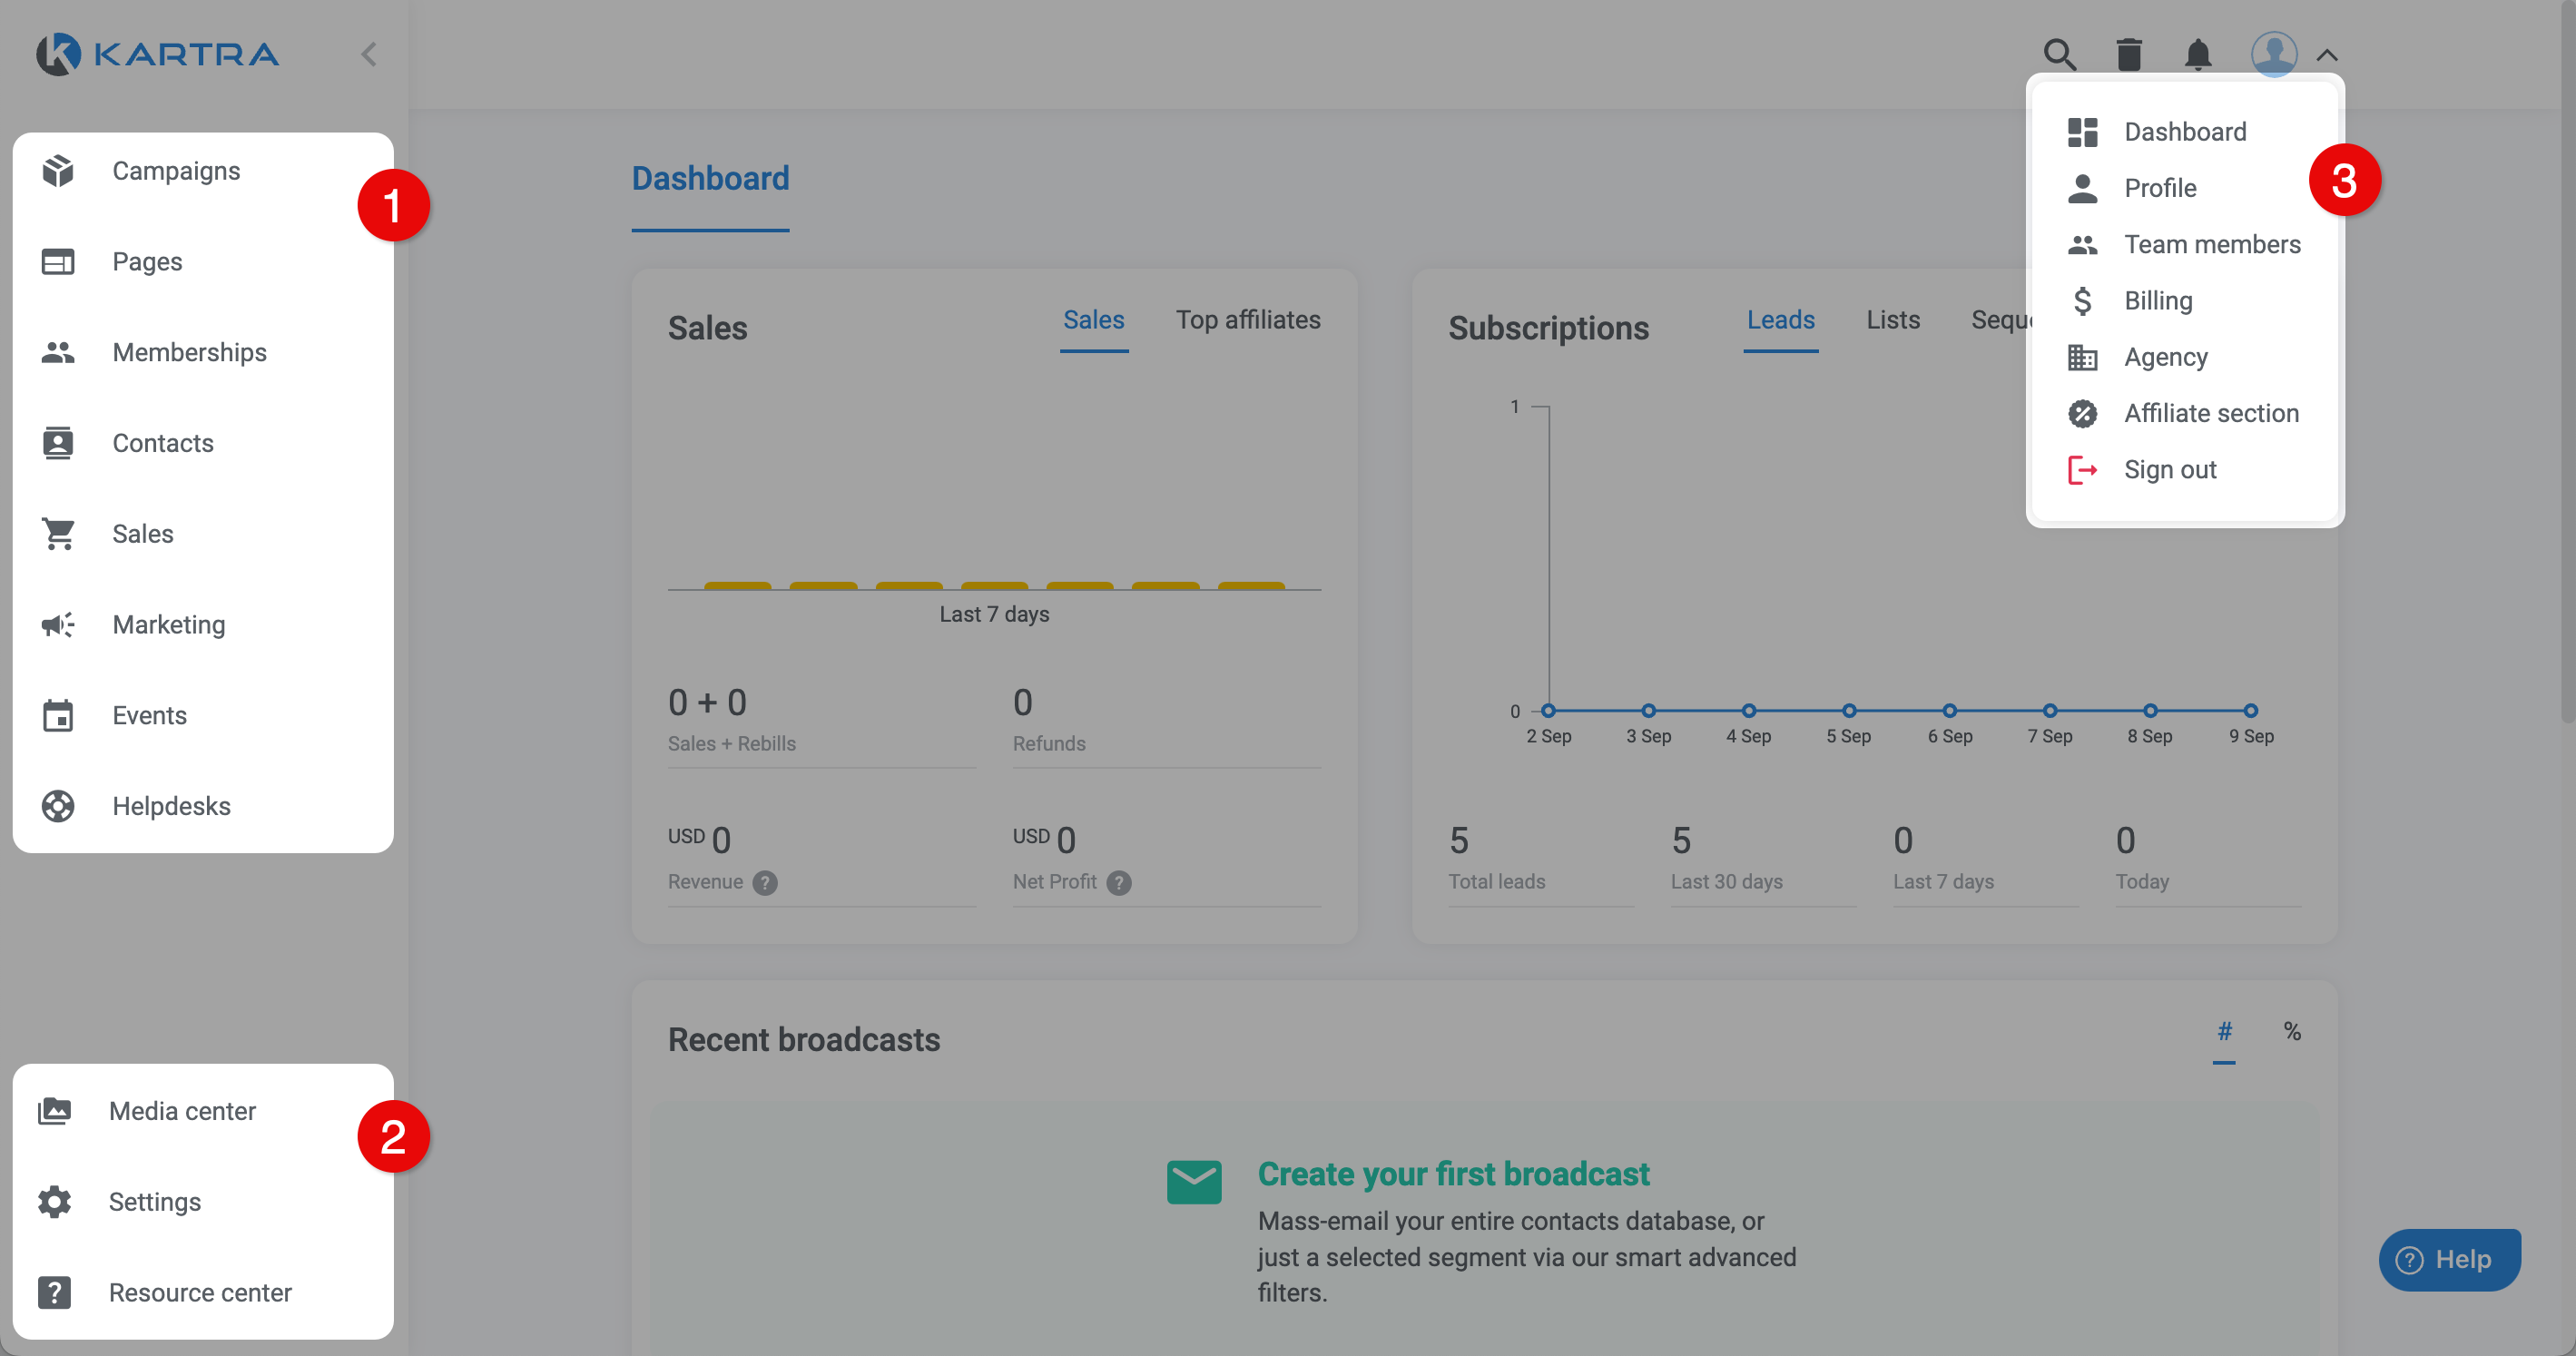Click the search magnifier icon

[2059, 54]
